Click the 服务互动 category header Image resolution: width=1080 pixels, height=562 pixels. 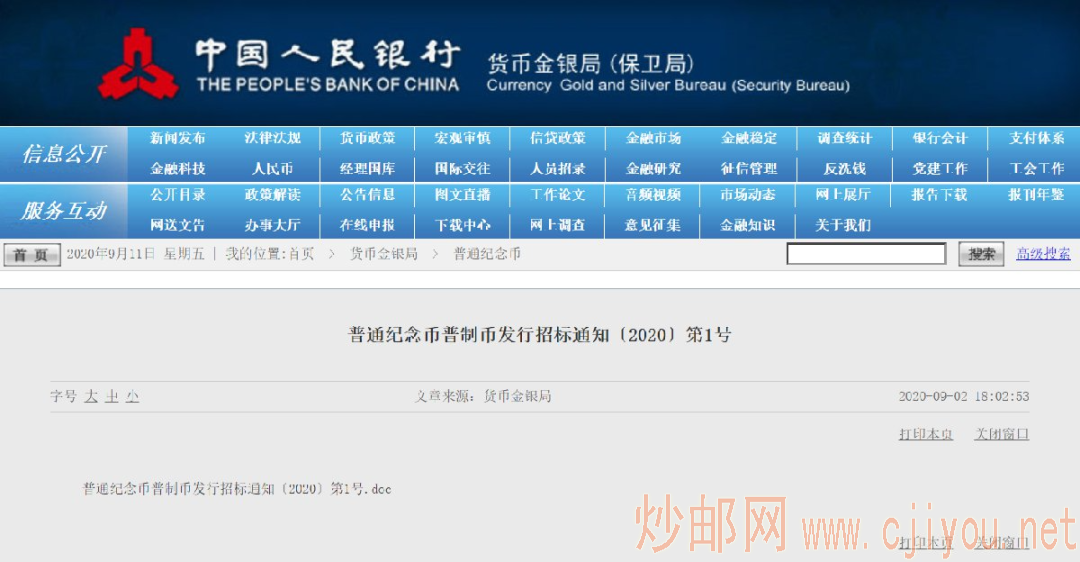pos(64,211)
